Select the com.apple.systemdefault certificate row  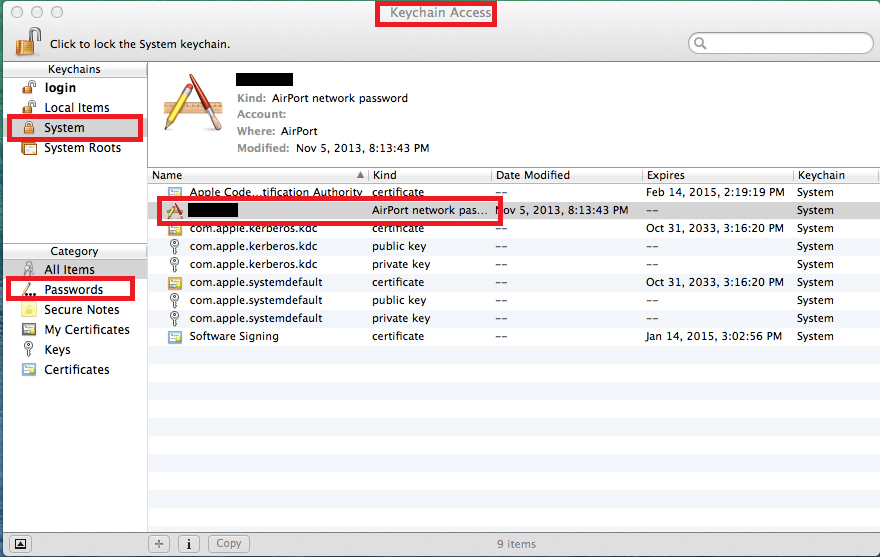(514, 282)
